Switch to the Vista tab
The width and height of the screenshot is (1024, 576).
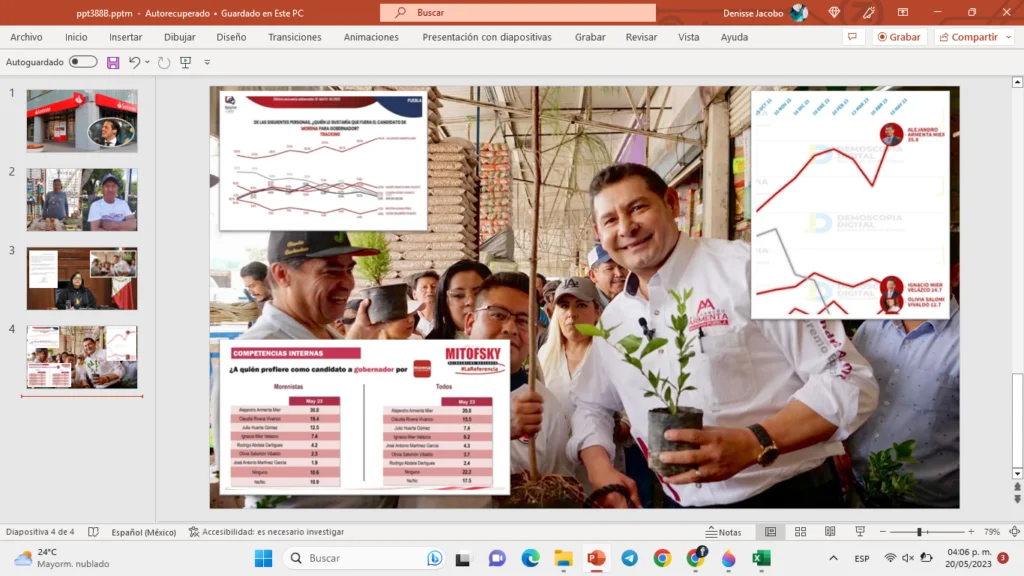[x=688, y=37]
